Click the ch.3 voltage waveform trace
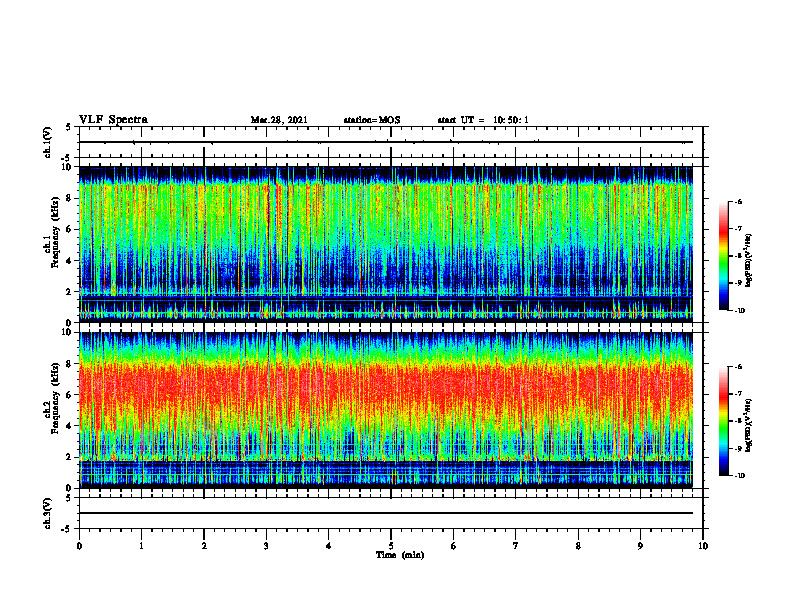The height and width of the screenshot is (612, 792). (386, 513)
